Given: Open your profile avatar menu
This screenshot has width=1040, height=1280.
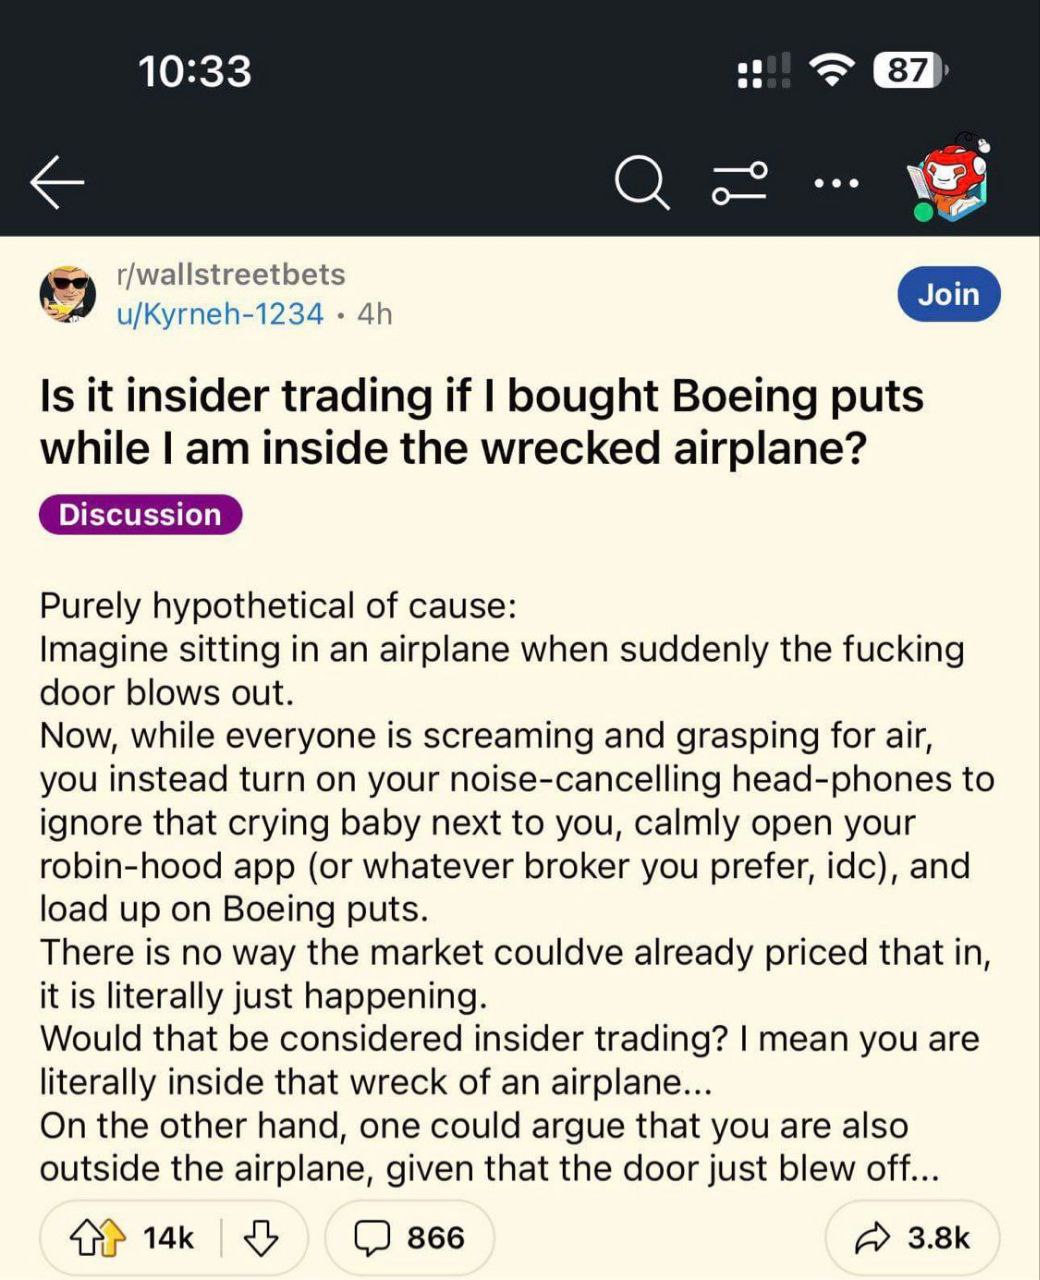Looking at the screenshot, I should (950, 178).
